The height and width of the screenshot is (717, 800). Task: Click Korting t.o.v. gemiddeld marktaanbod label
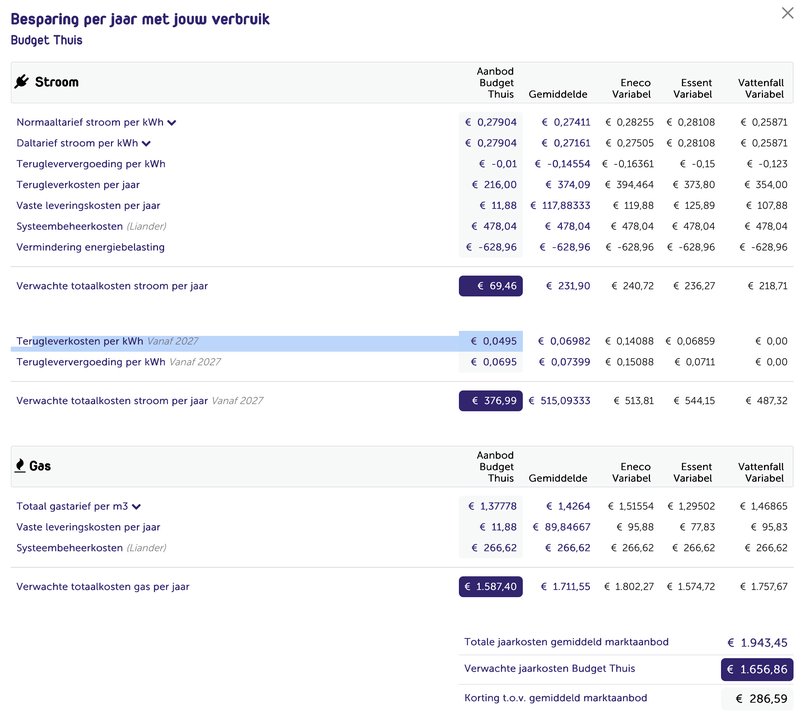[556, 698]
